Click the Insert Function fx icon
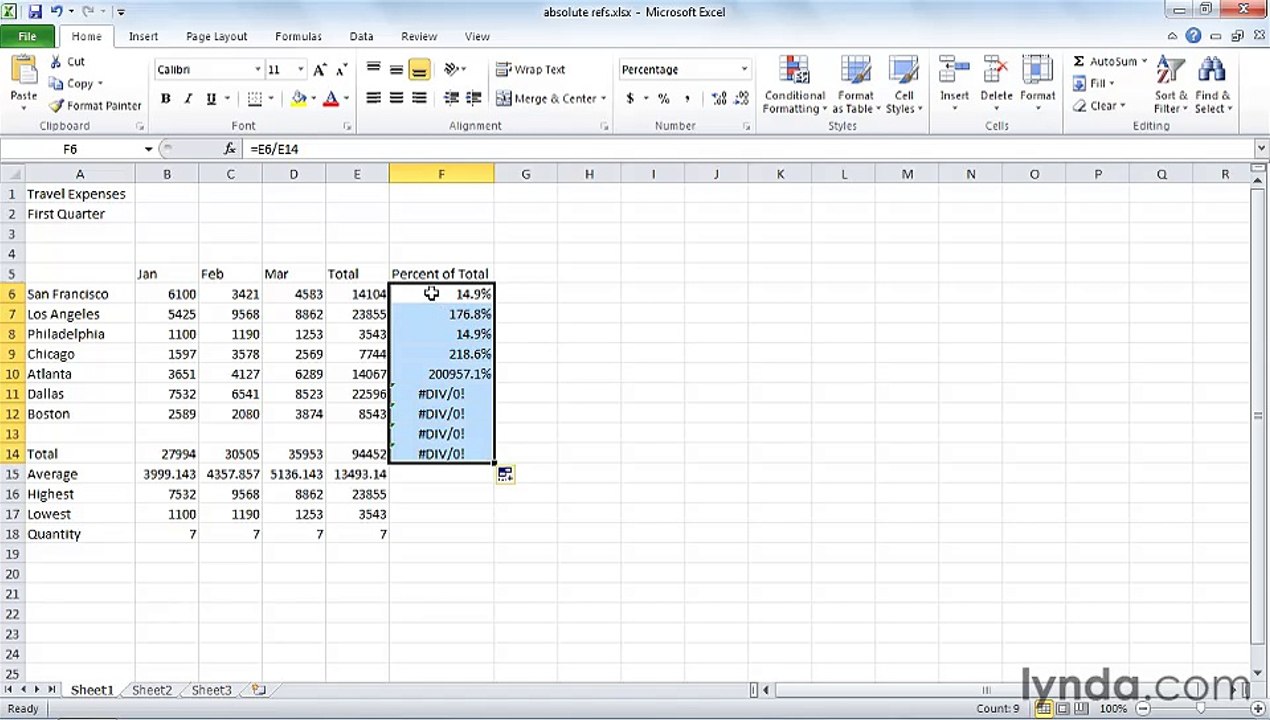Screen dimensions: 1270x720 [x=230, y=149]
